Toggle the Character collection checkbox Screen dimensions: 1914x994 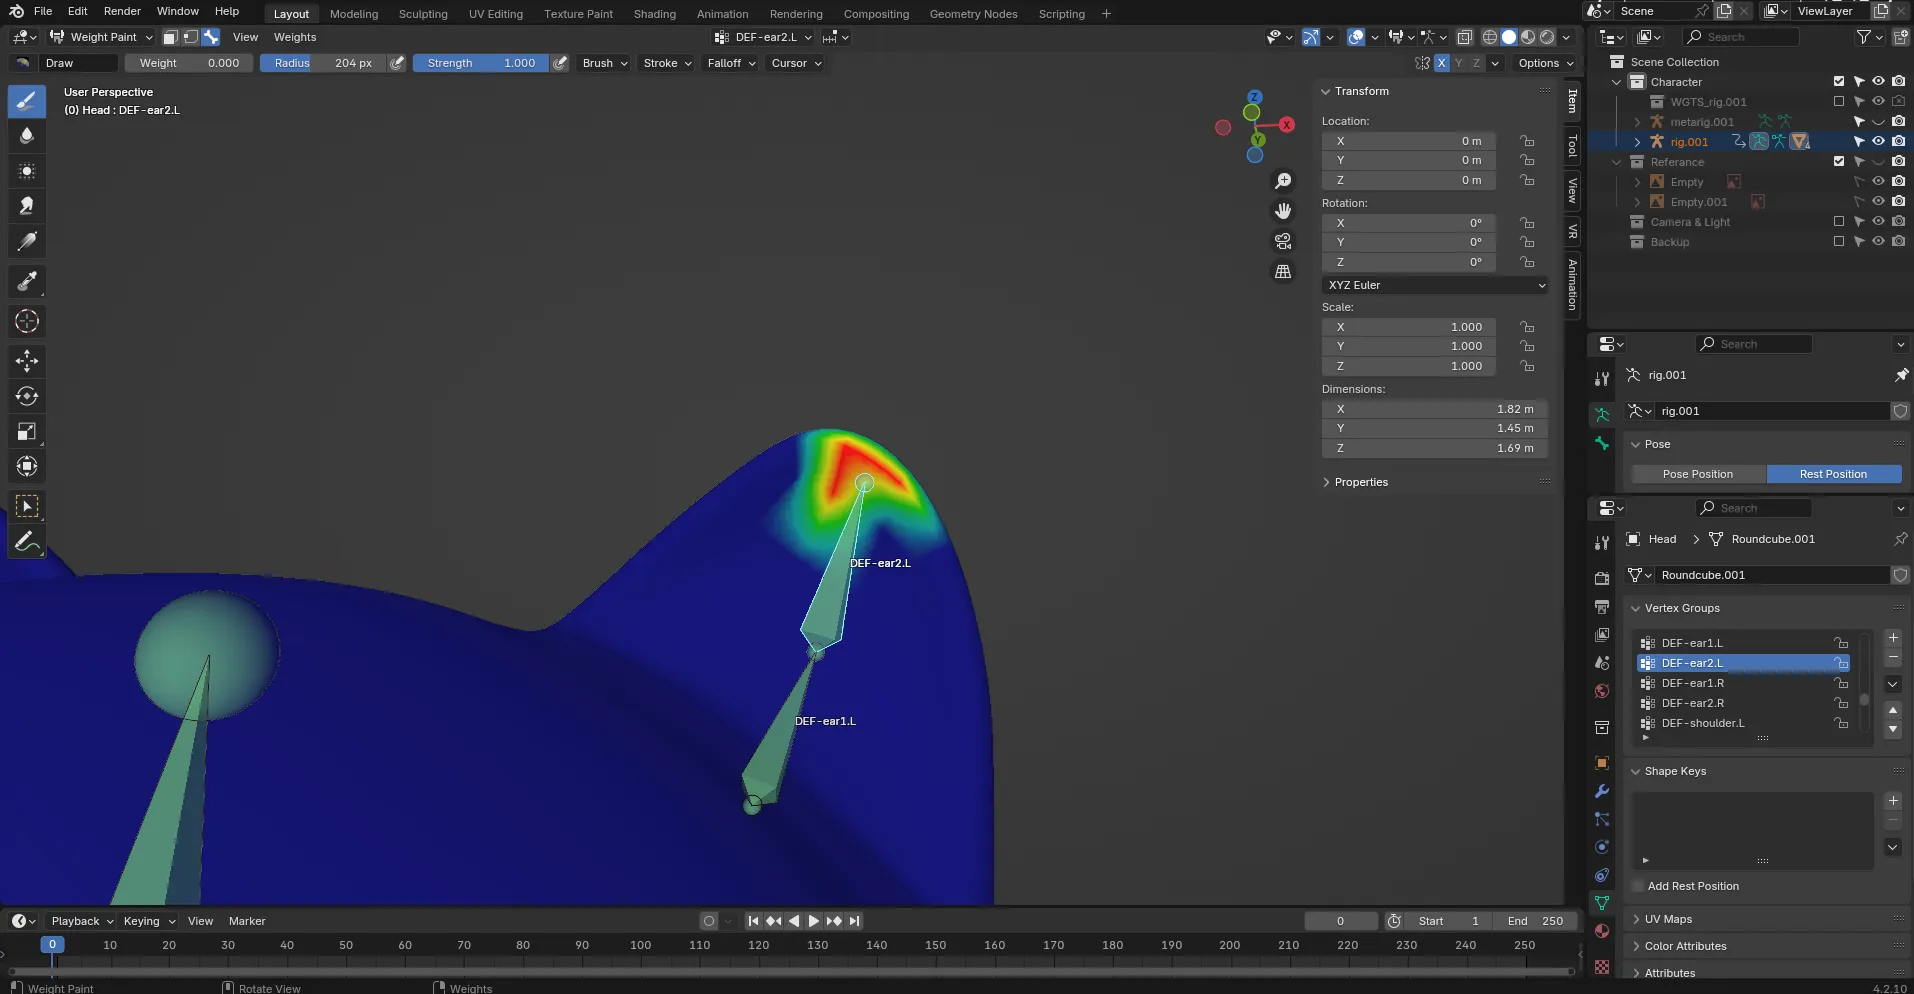(1839, 82)
